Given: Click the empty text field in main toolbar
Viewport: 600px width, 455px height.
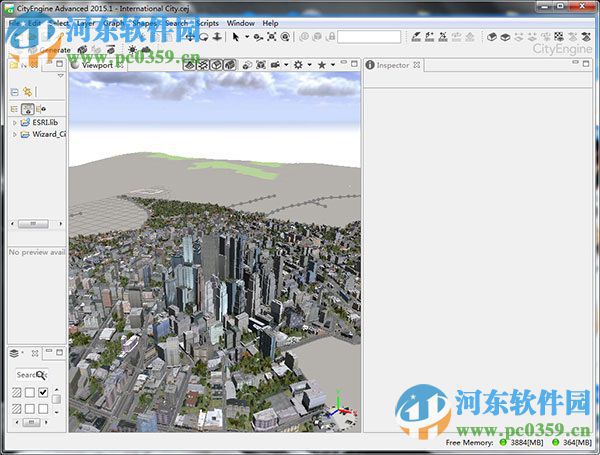Looking at the screenshot, I should (x=369, y=37).
